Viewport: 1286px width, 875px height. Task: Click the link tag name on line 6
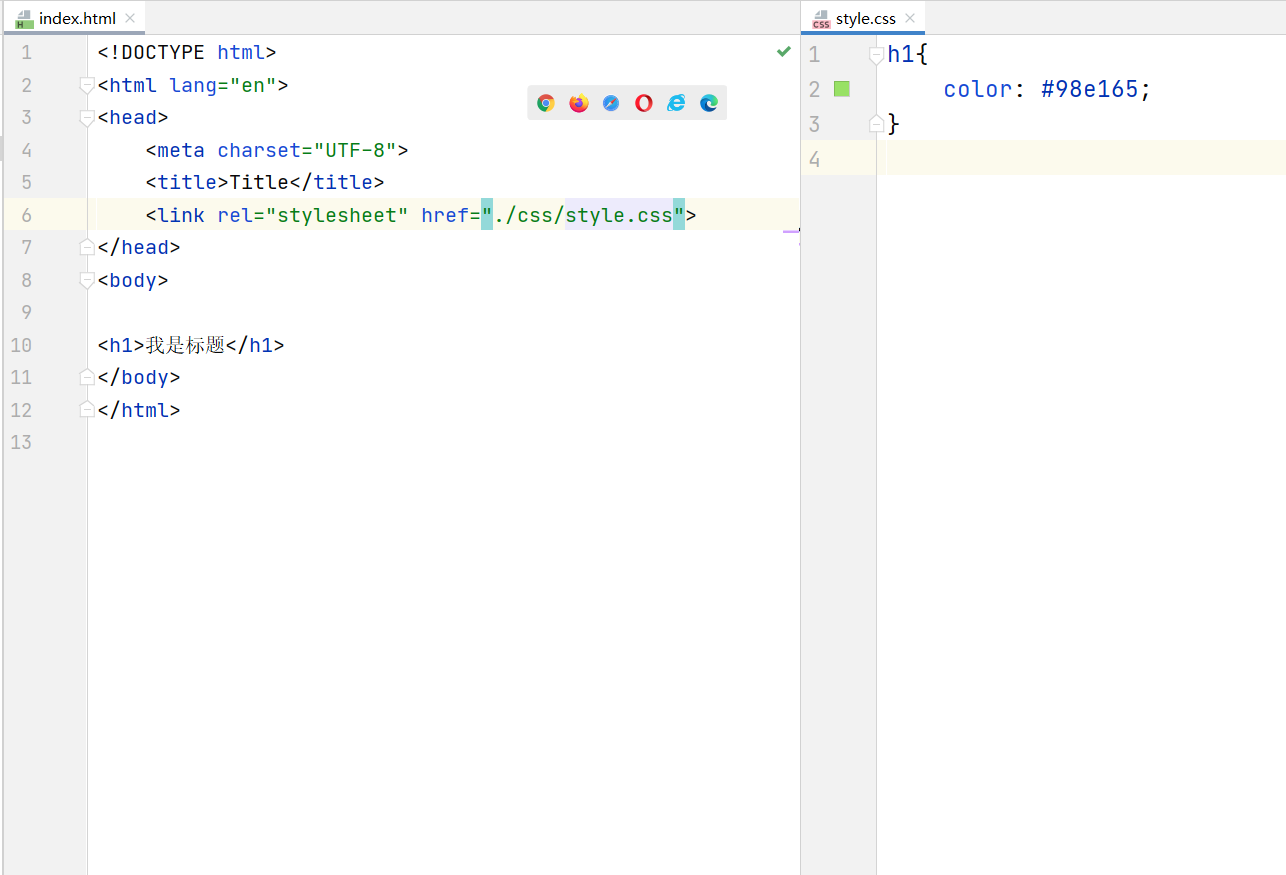point(181,215)
